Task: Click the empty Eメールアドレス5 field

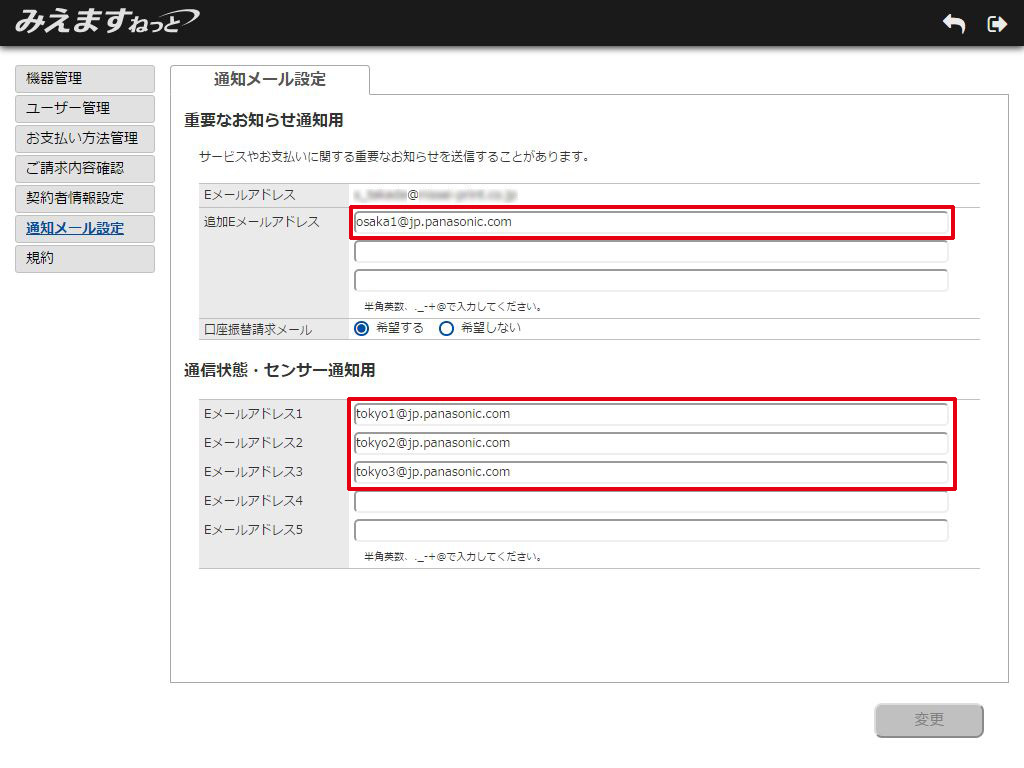Action: 650,530
